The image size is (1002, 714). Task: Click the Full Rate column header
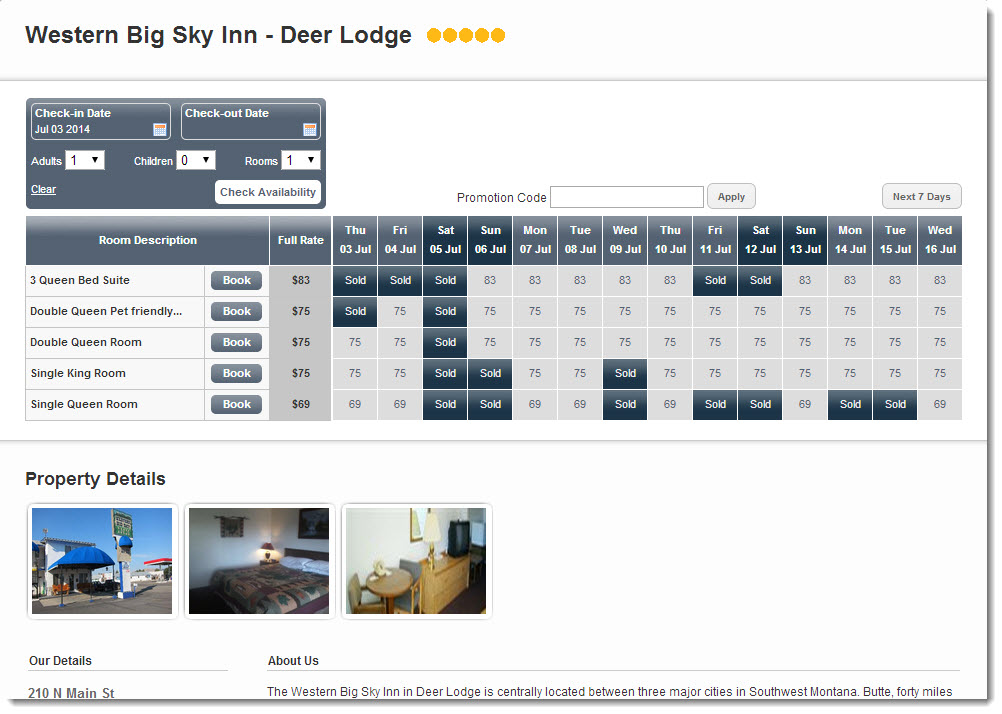[300, 240]
